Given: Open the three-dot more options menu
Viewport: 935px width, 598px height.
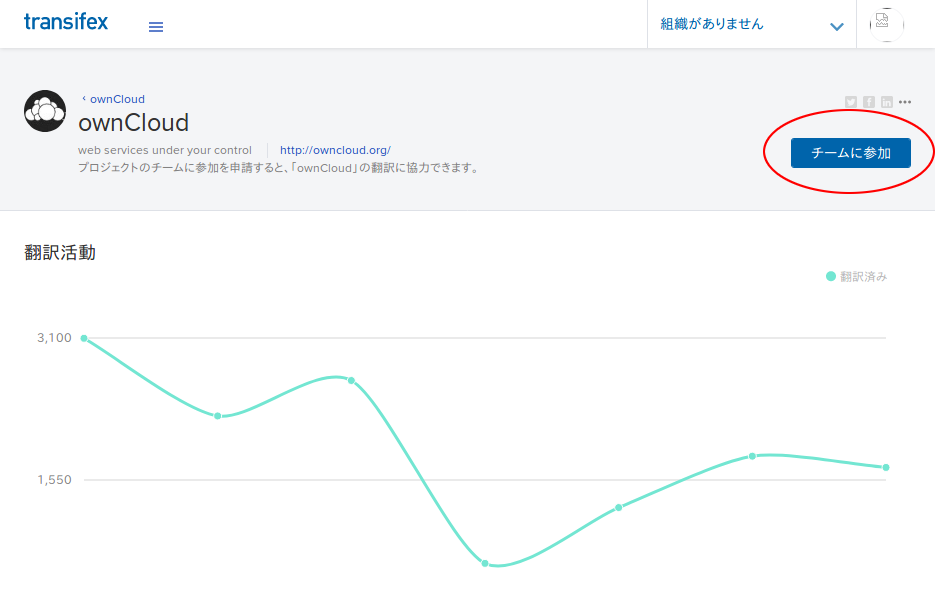Looking at the screenshot, I should click(905, 102).
